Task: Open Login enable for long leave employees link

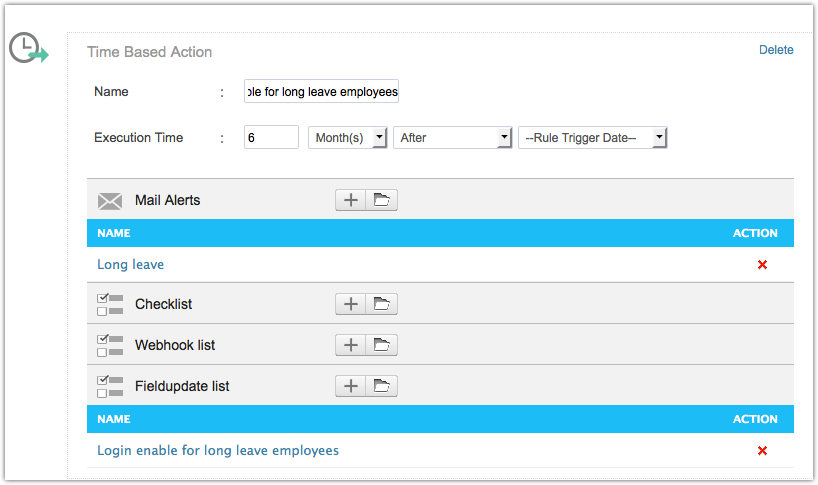Action: 218,451
